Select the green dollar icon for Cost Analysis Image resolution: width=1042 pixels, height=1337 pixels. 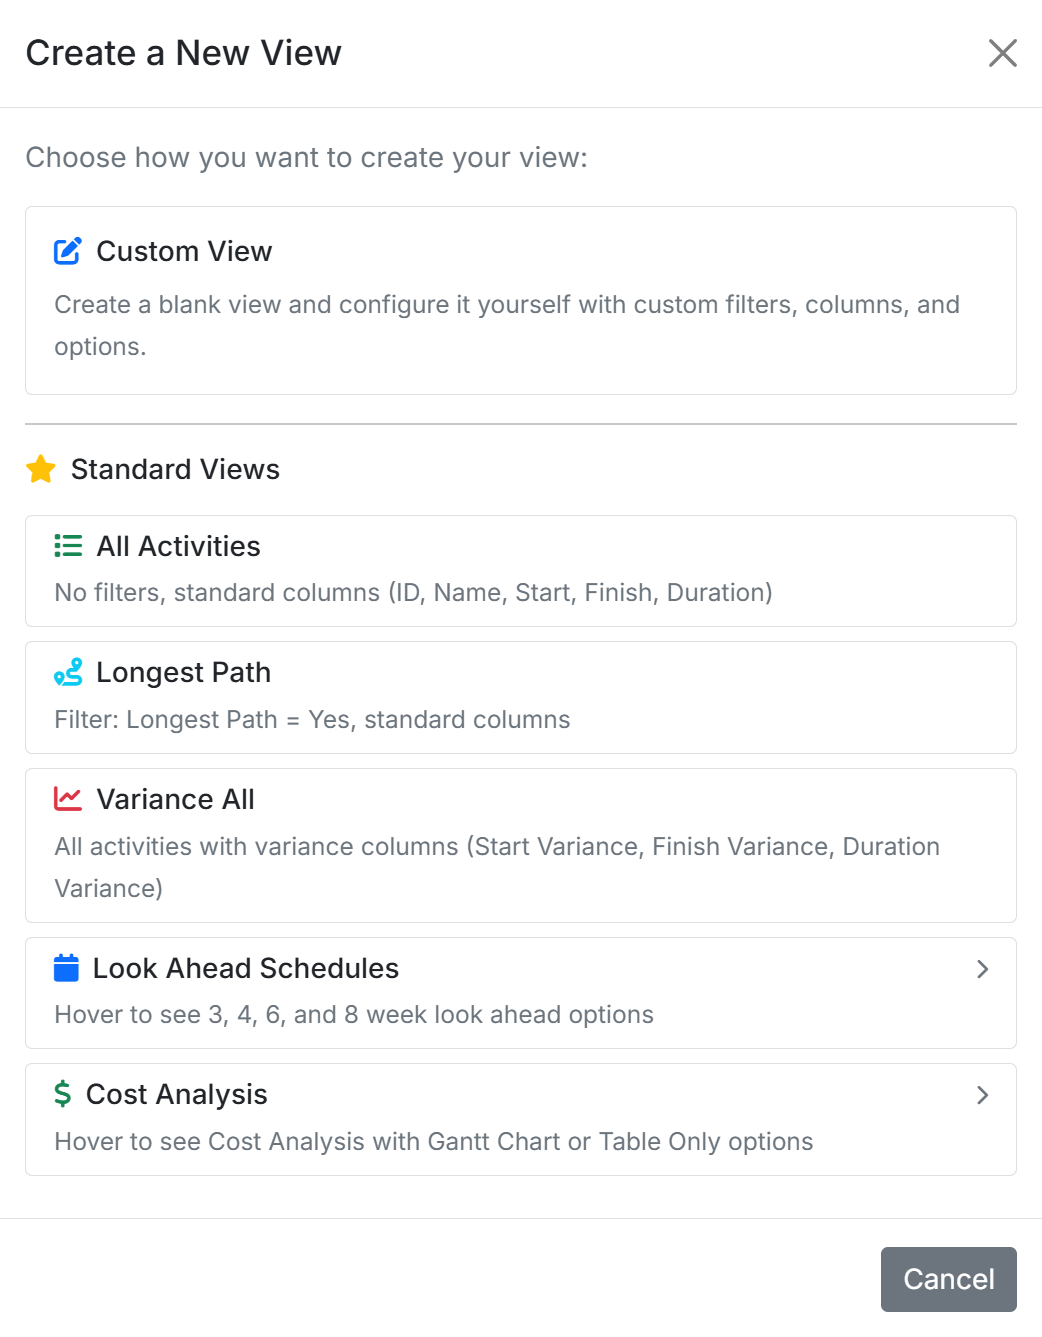point(63,1094)
